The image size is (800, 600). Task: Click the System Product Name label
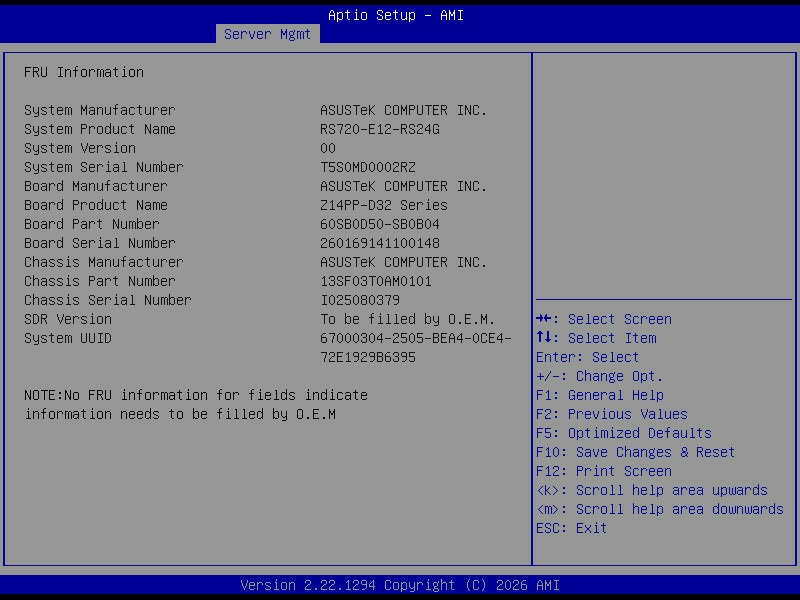pyautogui.click(x=99, y=129)
